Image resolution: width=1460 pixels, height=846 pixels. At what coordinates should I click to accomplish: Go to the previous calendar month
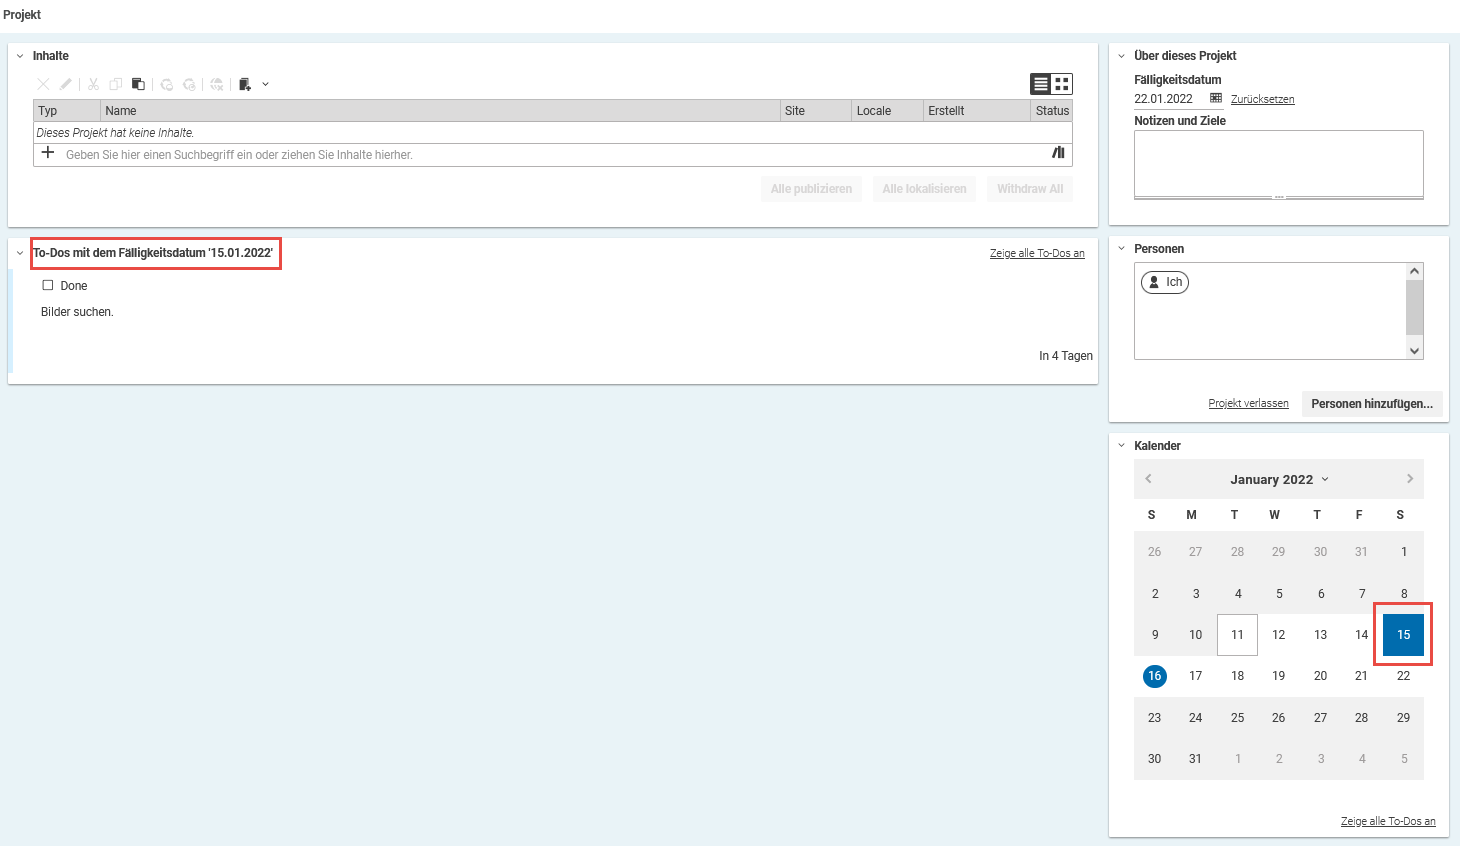click(1148, 479)
